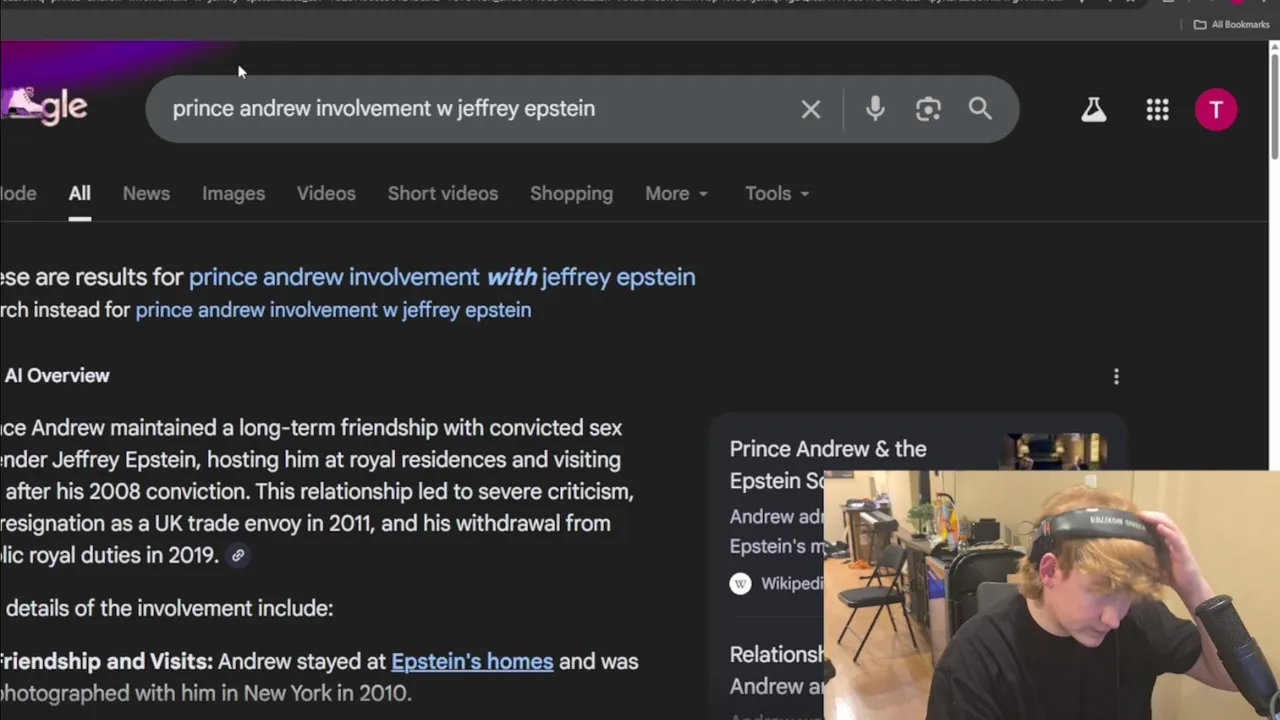Open Google Lens image search
The width and height of the screenshot is (1280, 720).
point(928,109)
